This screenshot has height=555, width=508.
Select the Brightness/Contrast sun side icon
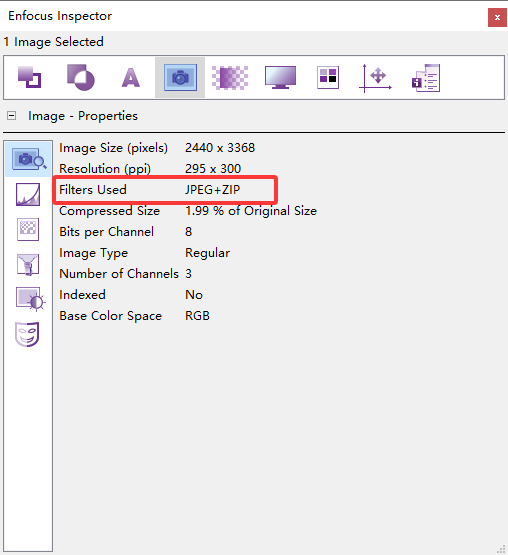tap(30, 299)
